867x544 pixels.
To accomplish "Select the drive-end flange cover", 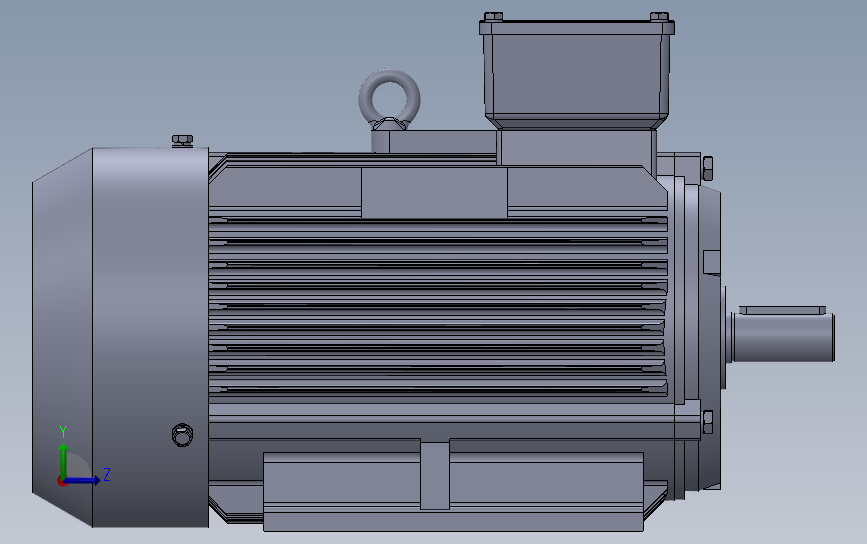I will 710,337.
